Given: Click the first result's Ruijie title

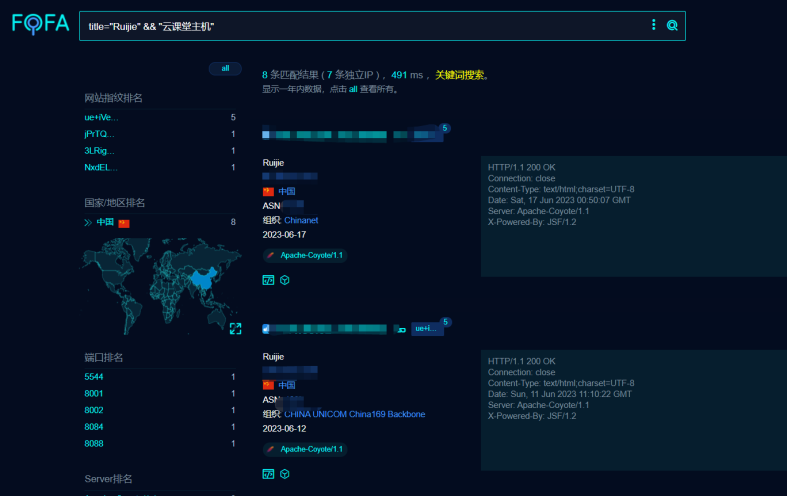Looking at the screenshot, I should tap(273, 163).
